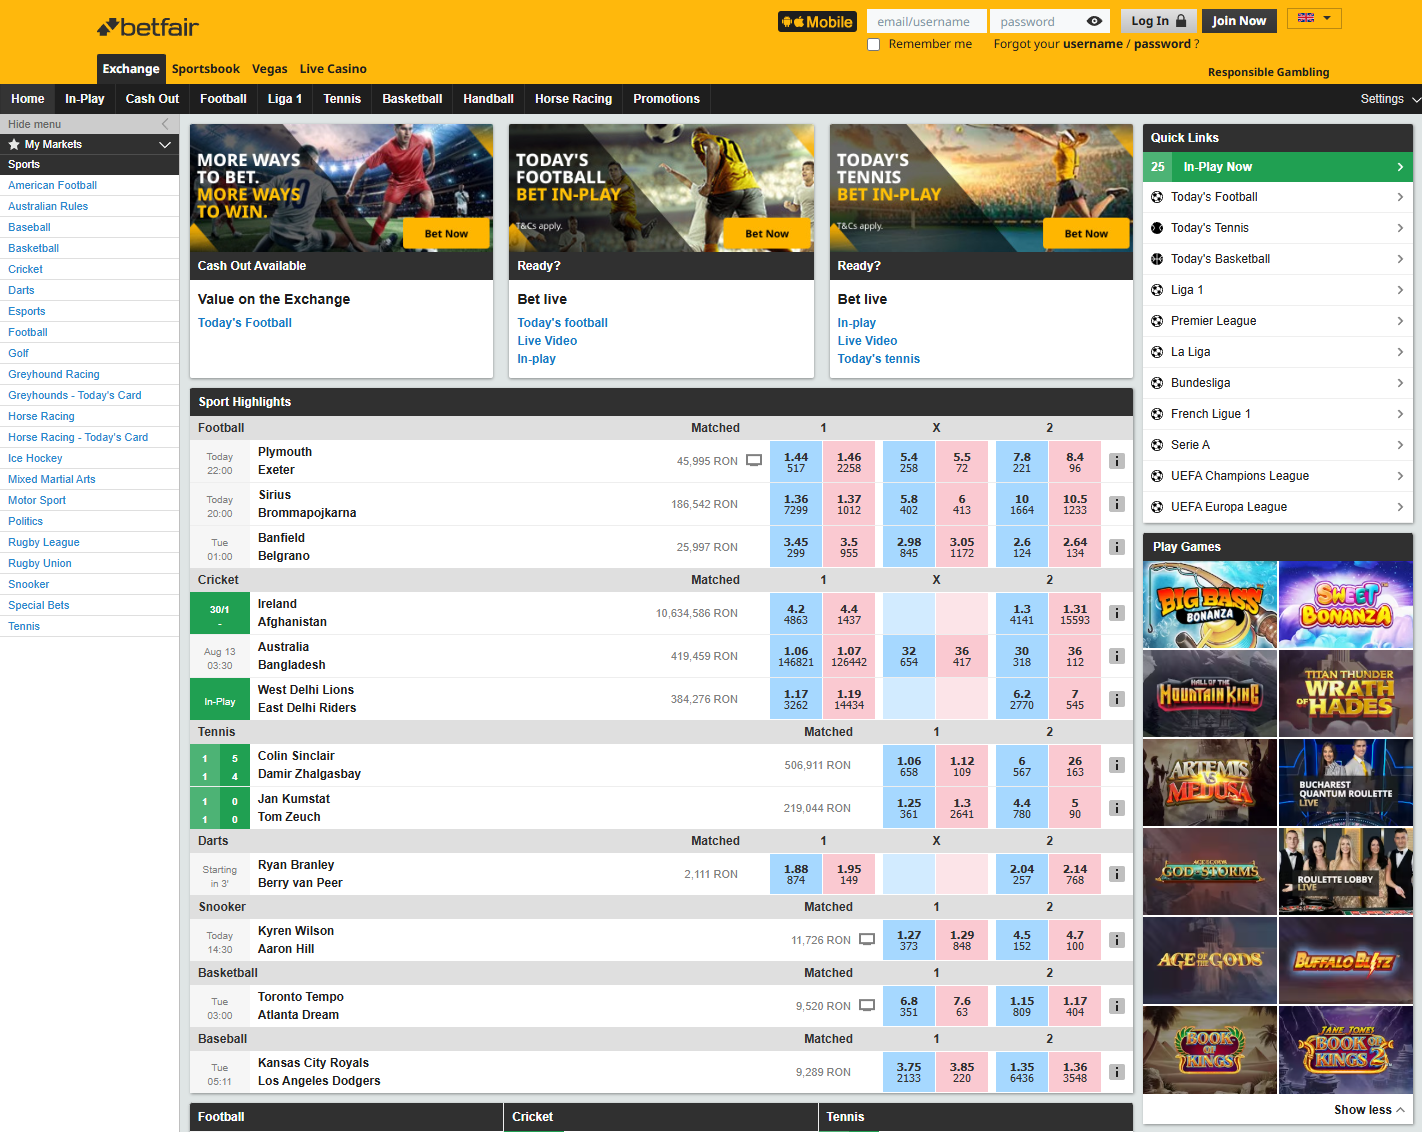Open Wrath of Hades game thumbnail
1422x1132 pixels.
[x=1346, y=693]
